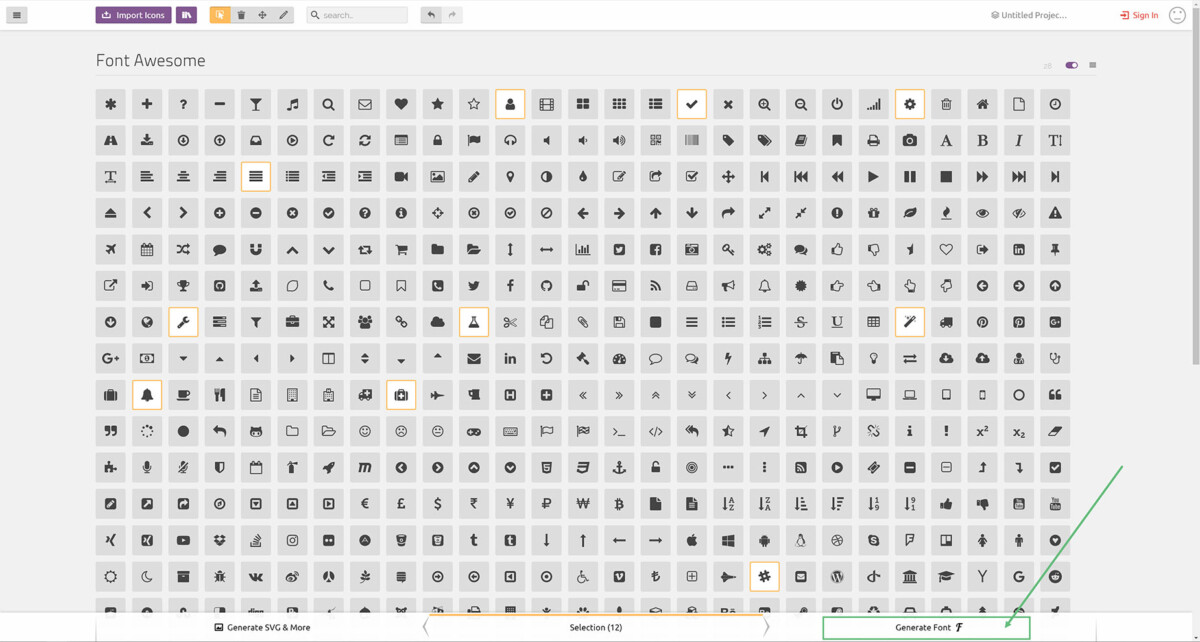This screenshot has height=642, width=1200.
Task: Select the move tool in the toolbar
Action: (x=263, y=14)
